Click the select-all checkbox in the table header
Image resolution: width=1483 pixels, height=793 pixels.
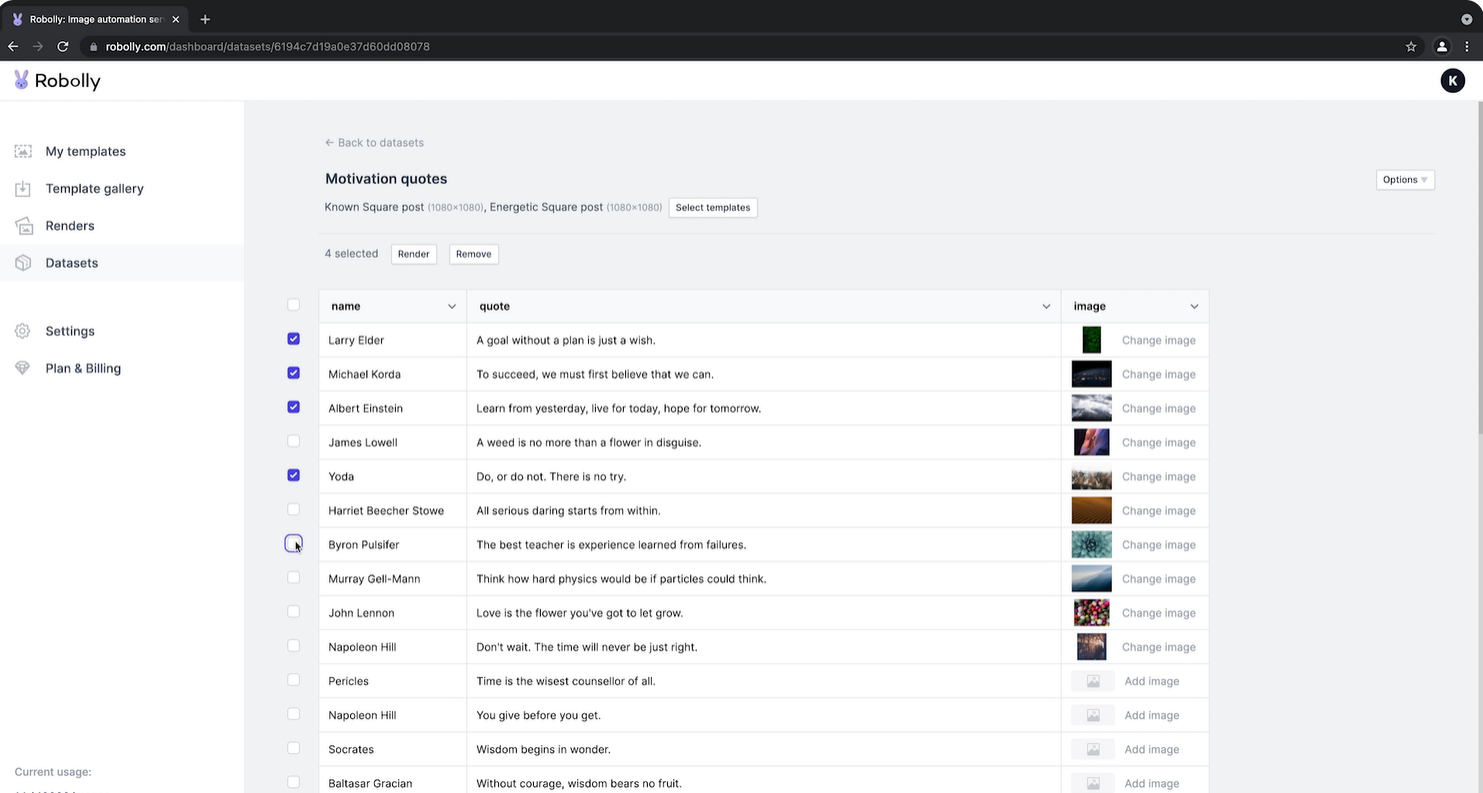tap(293, 304)
